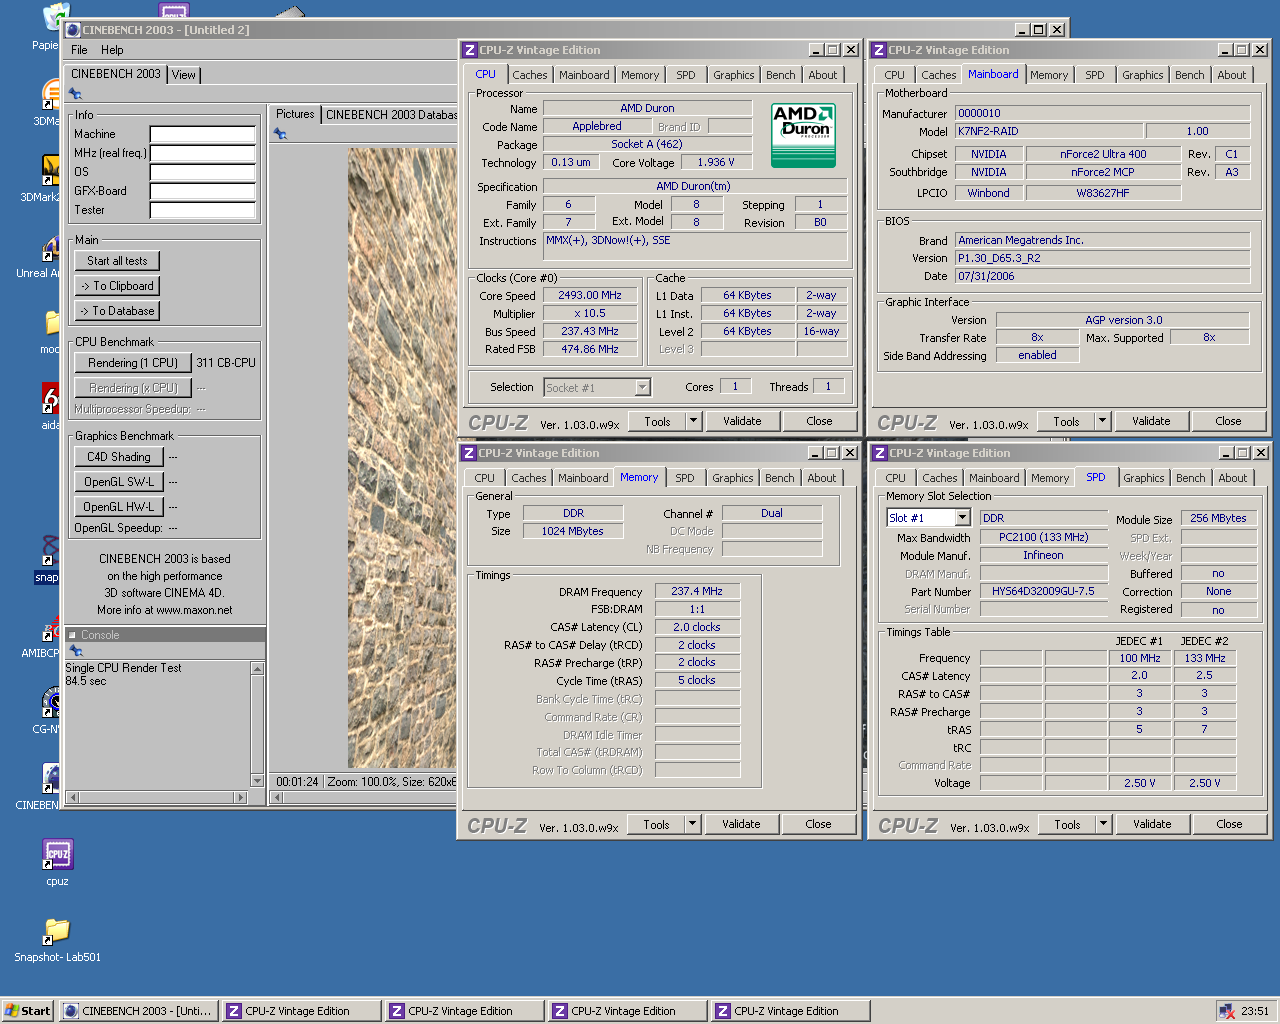Run the OpenGL SW-L benchmark
The image size is (1280, 1024).
coord(119,482)
